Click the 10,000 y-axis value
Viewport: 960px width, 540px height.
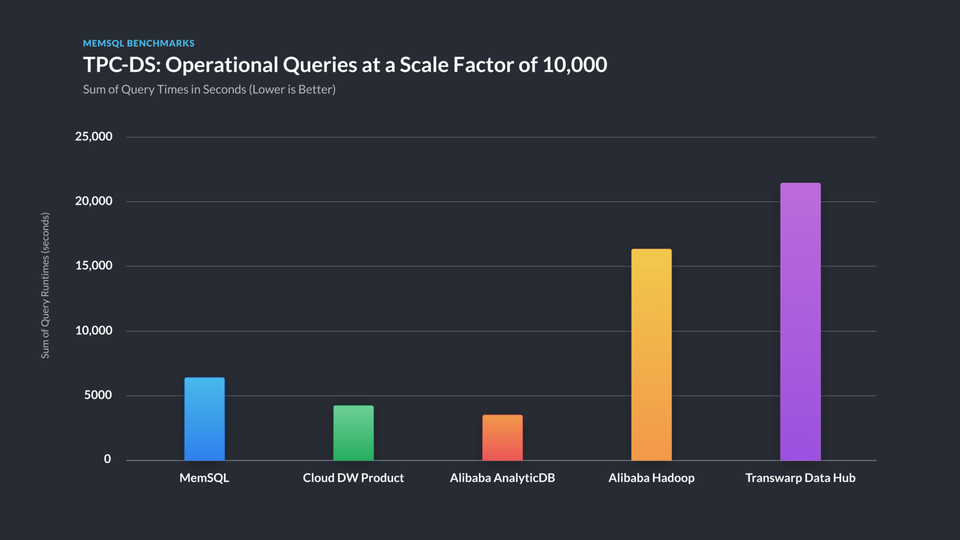pyautogui.click(x=93, y=331)
